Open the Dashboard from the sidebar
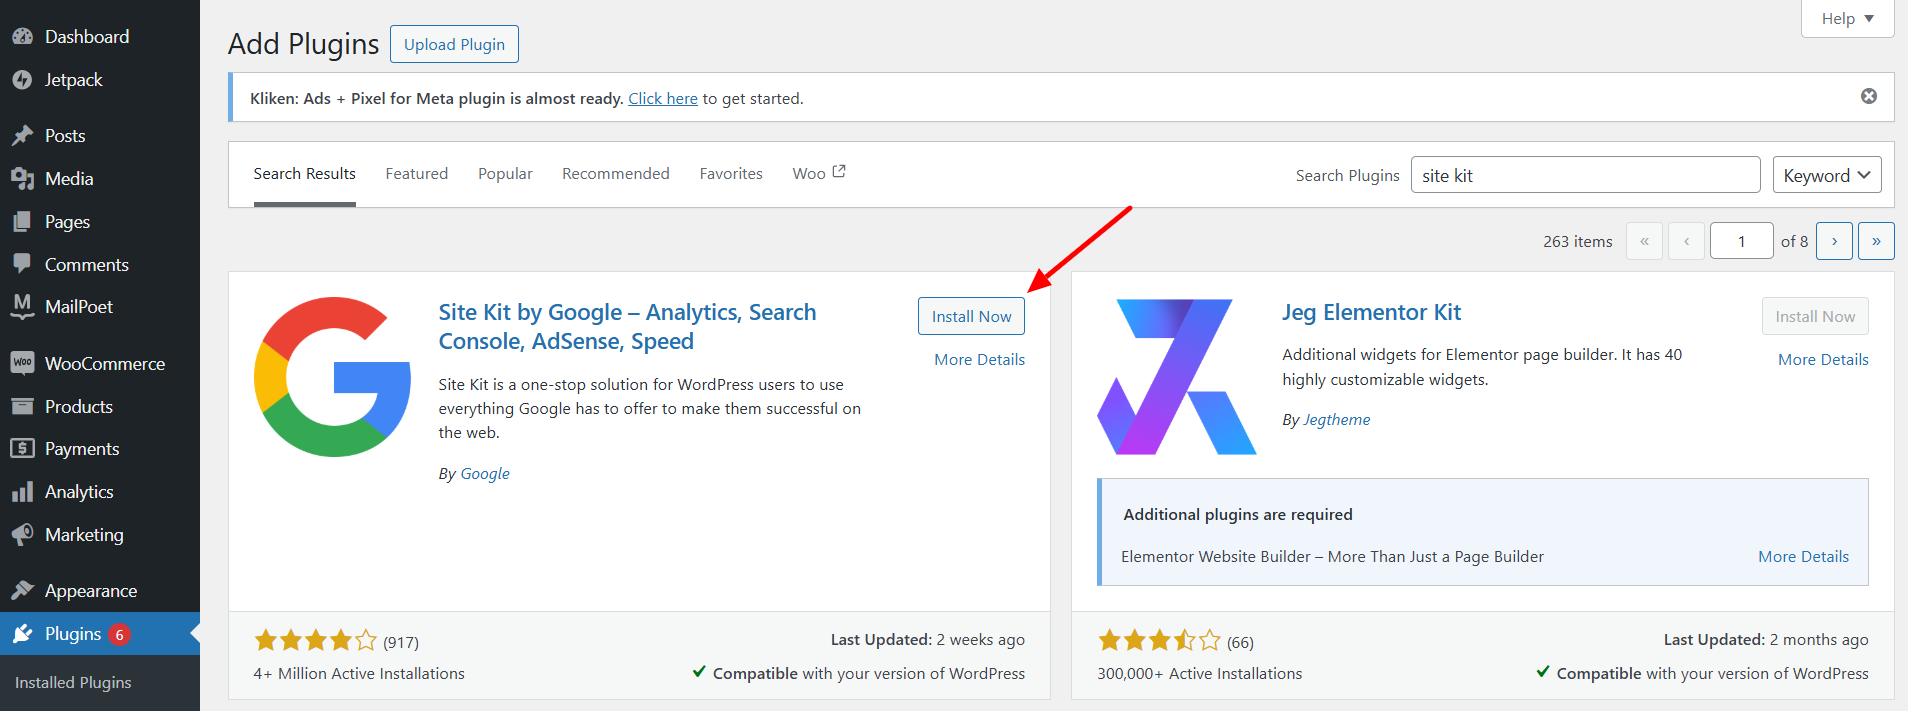 (25, 36)
